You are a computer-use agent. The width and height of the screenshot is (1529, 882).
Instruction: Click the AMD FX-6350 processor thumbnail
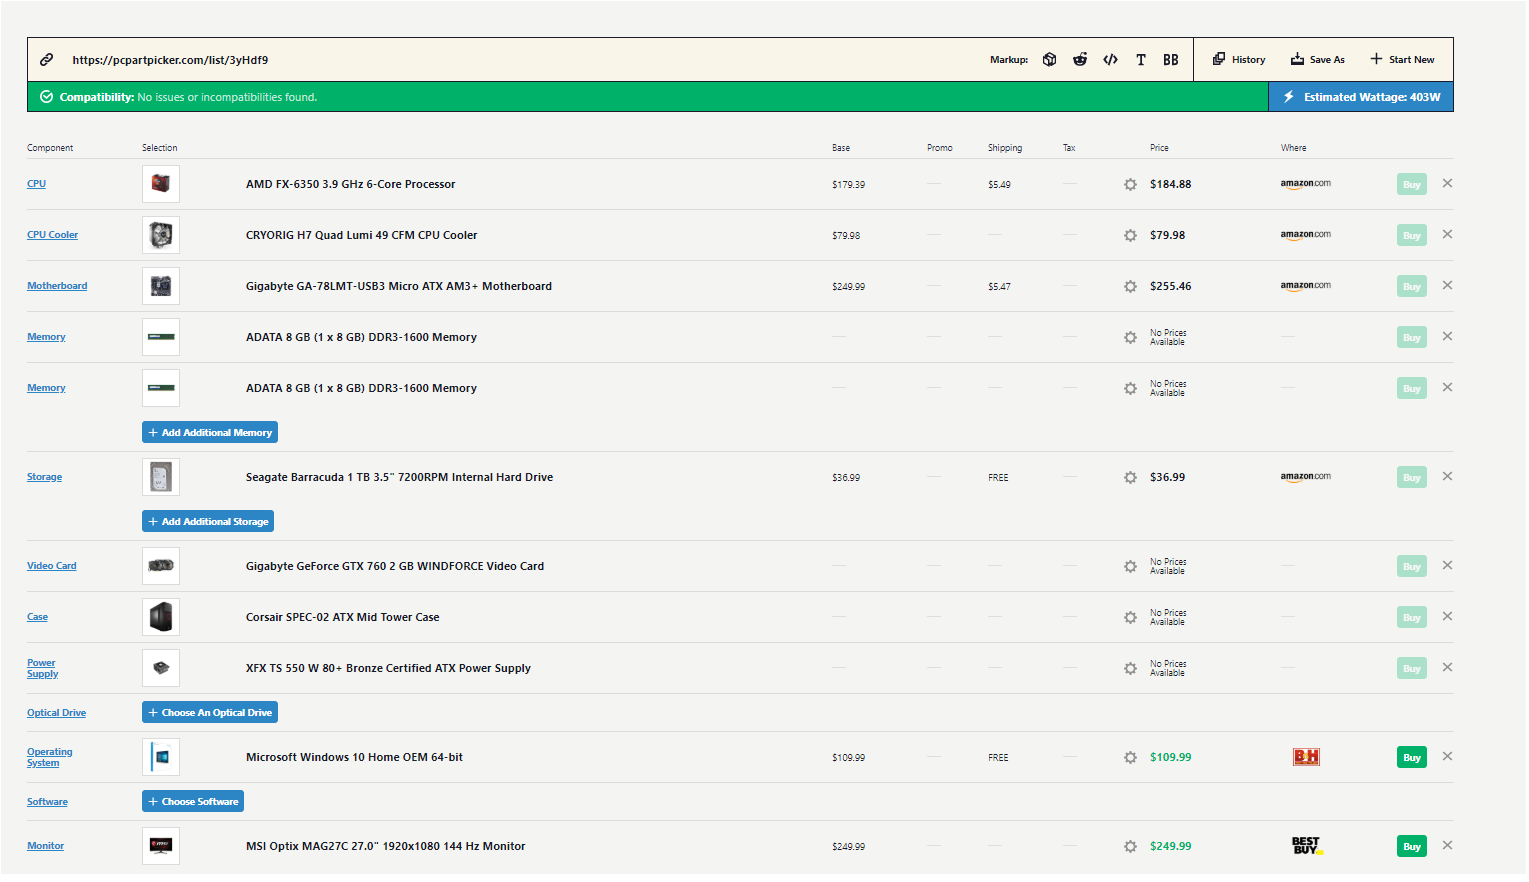(x=161, y=184)
